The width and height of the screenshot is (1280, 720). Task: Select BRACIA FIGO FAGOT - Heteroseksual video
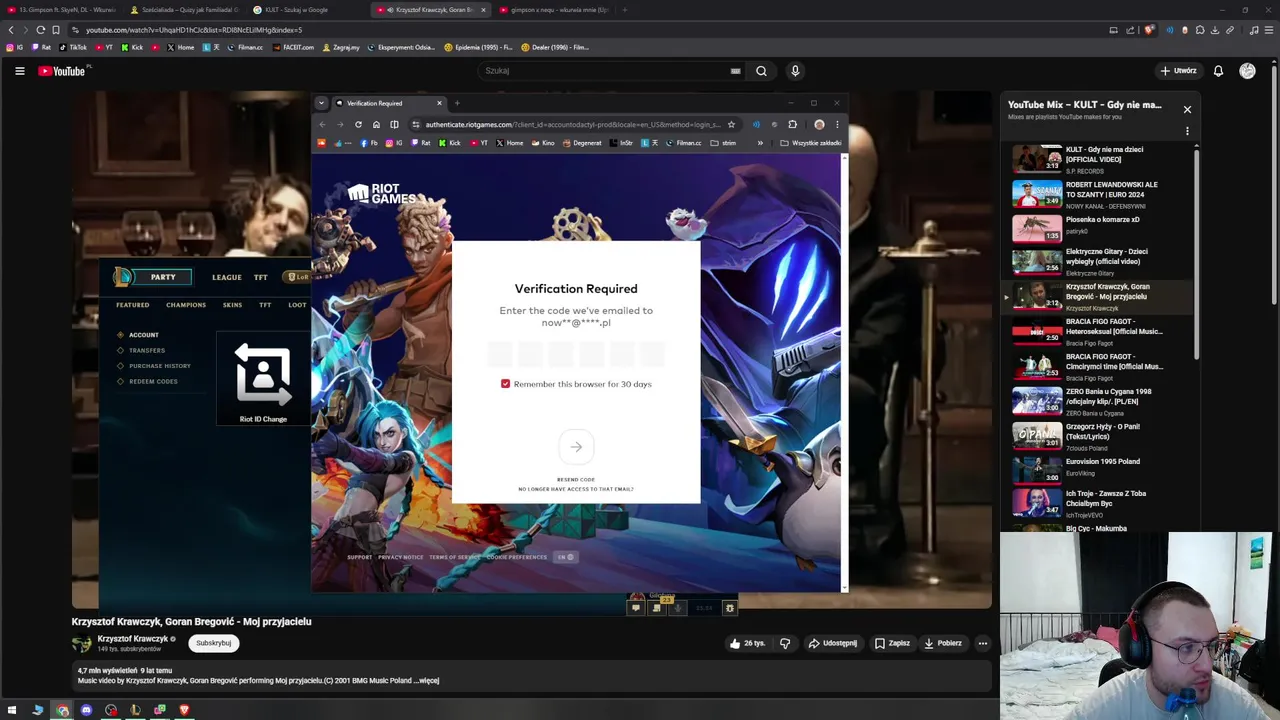pos(1099,332)
